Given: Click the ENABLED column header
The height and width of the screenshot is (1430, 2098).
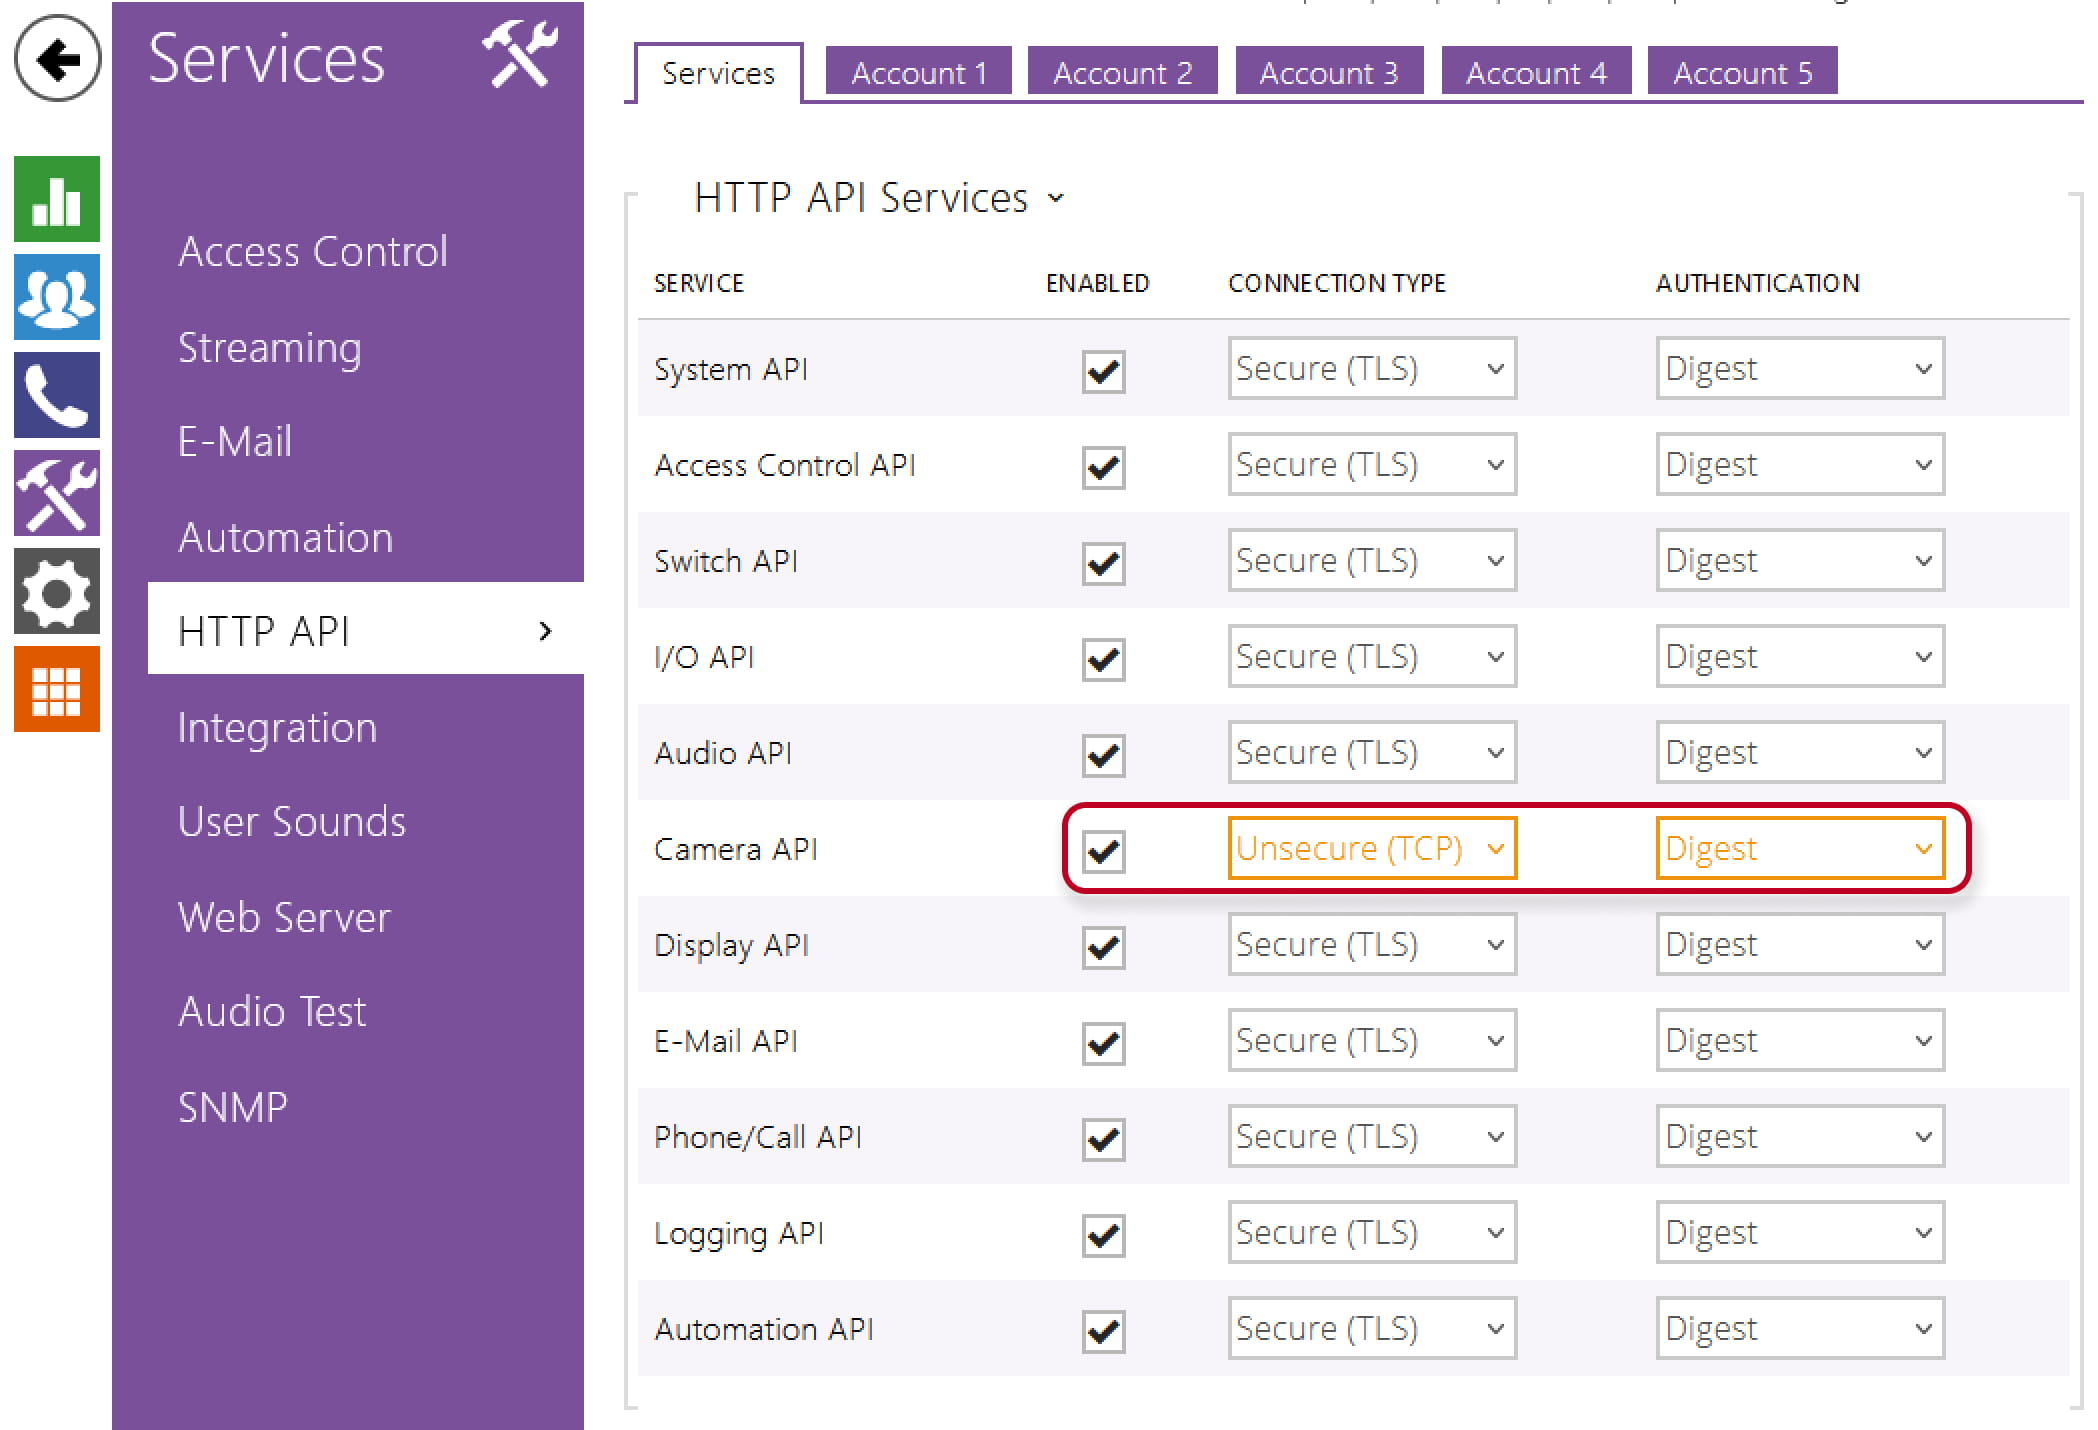Looking at the screenshot, I should pos(1098,284).
